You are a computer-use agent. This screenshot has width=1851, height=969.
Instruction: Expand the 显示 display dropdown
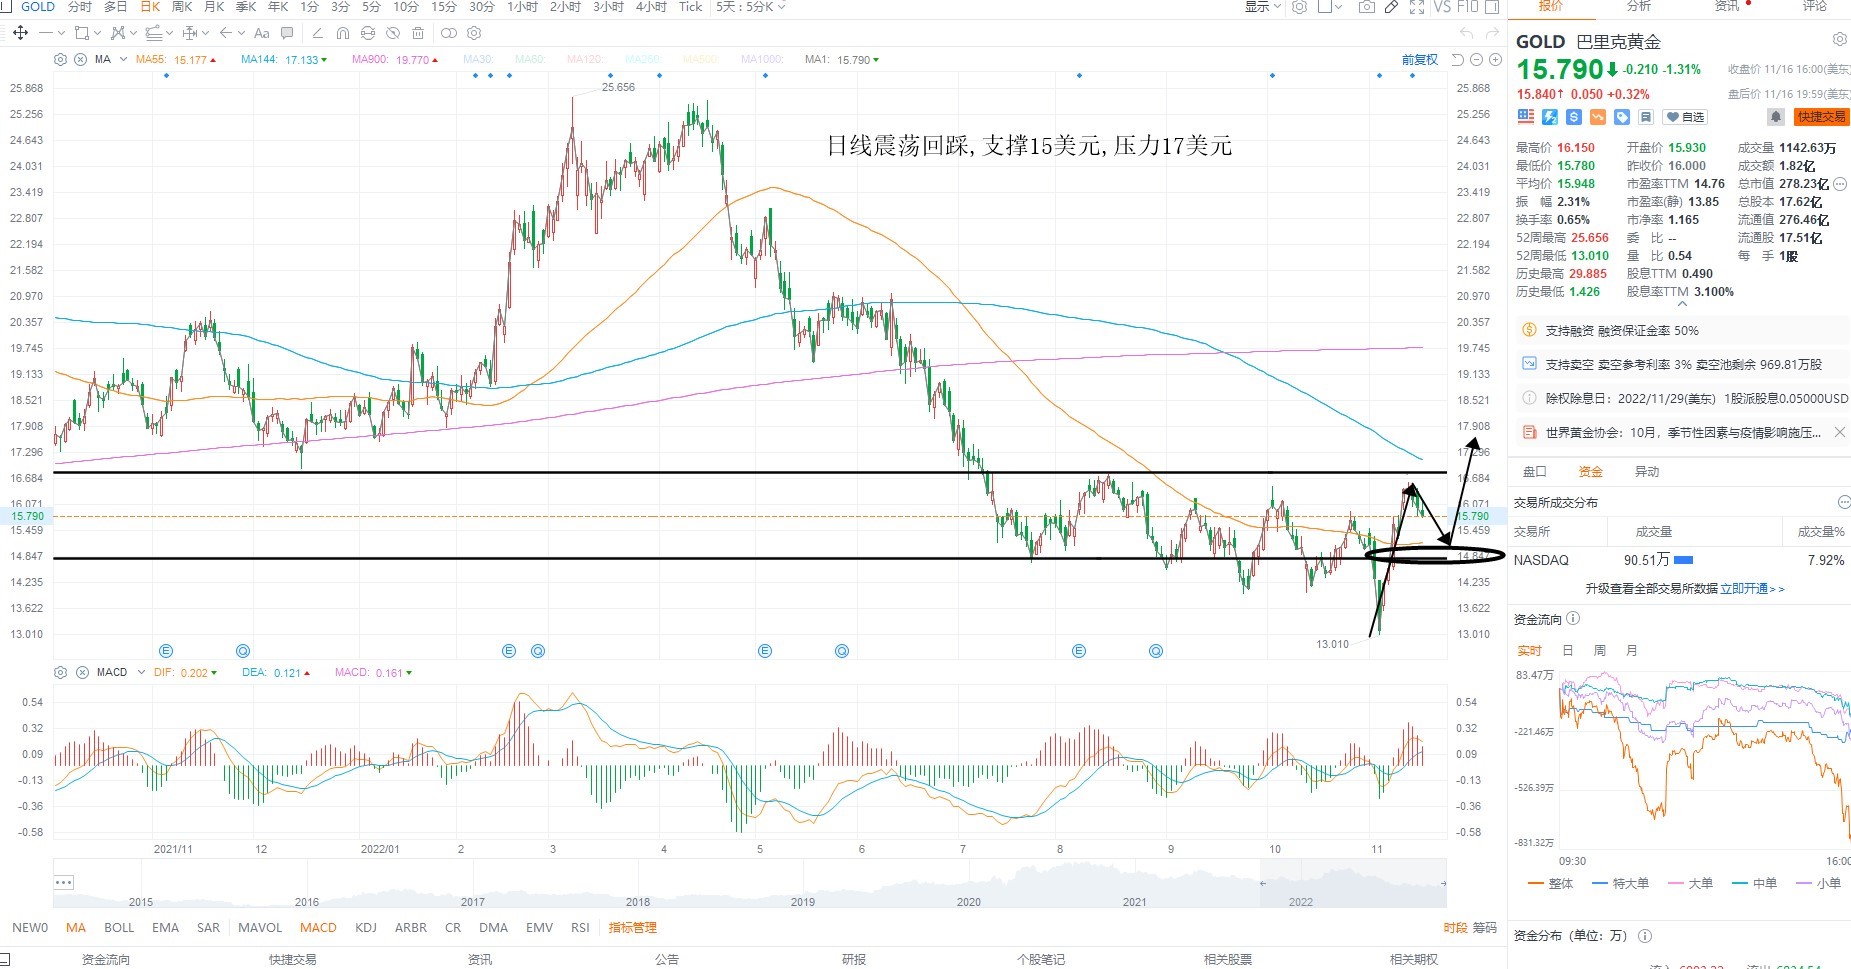(x=1262, y=7)
